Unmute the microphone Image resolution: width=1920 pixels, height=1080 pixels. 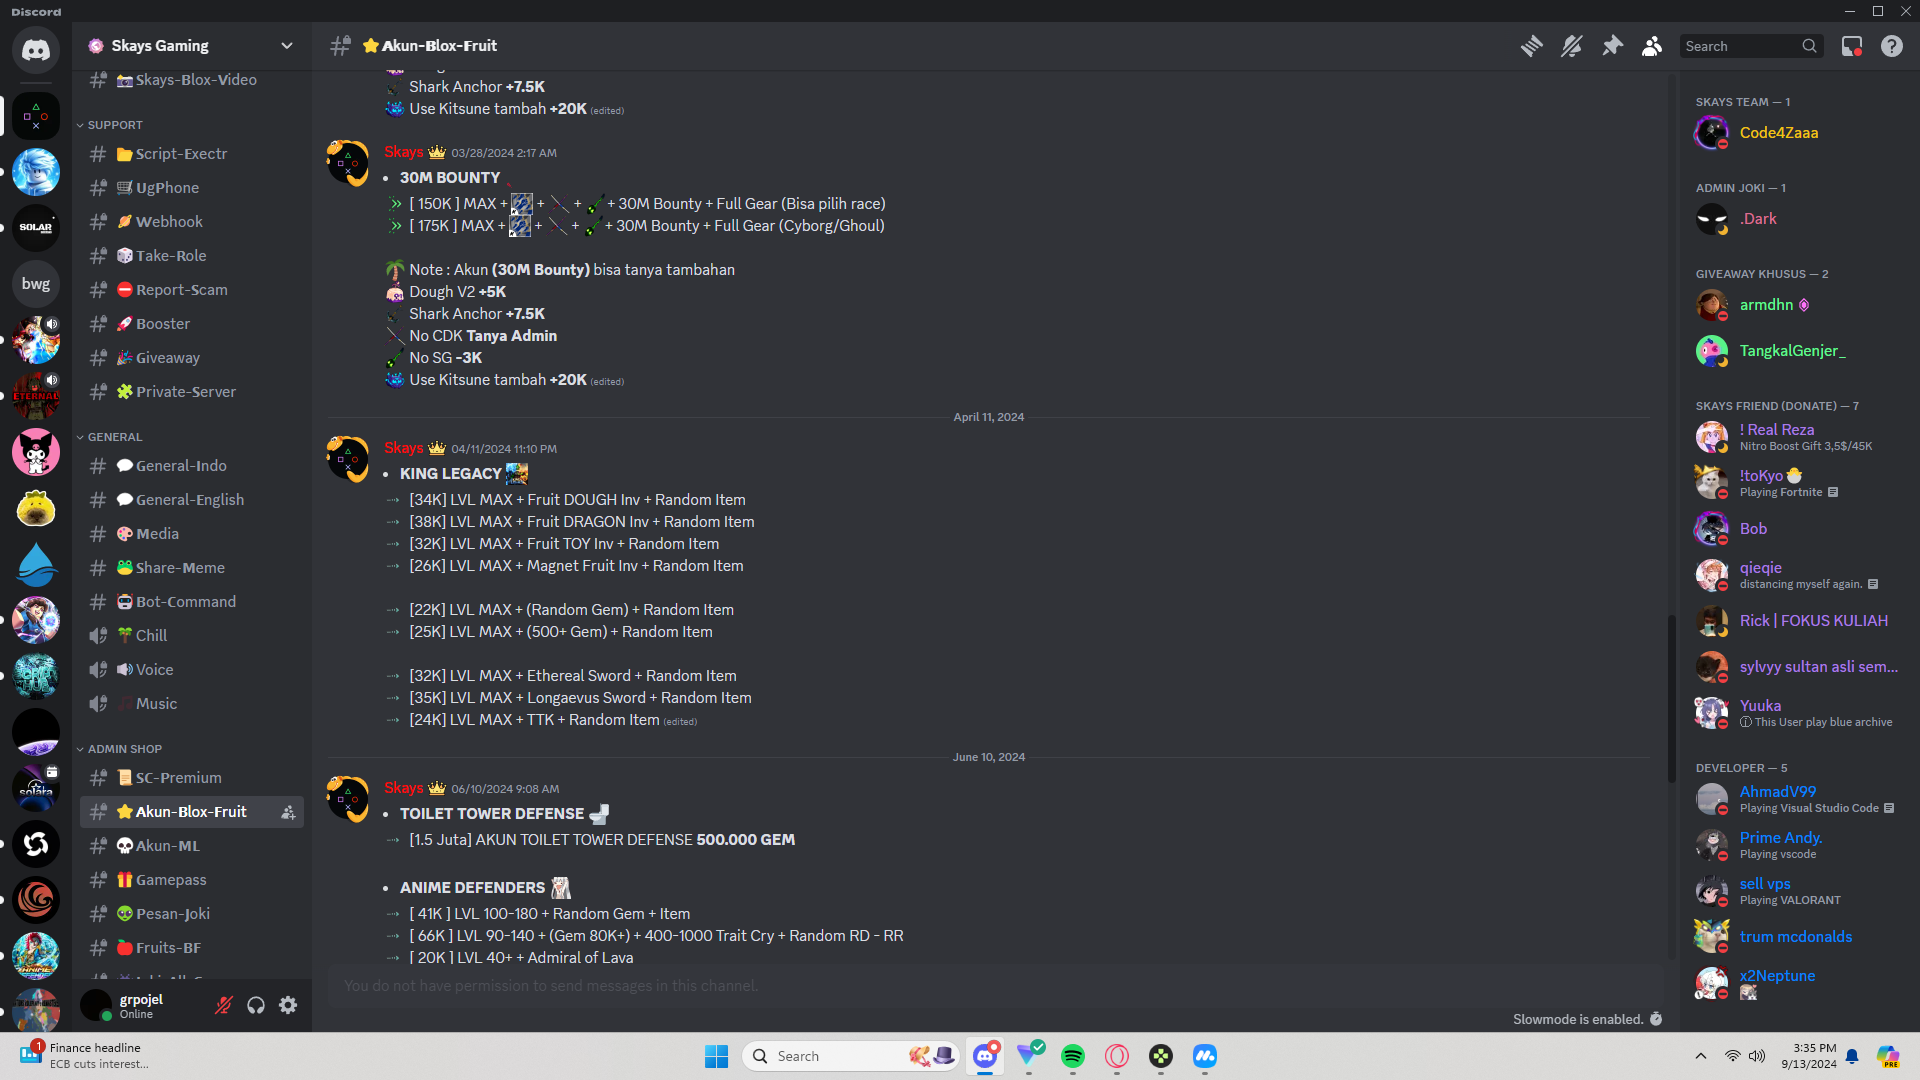click(x=224, y=1005)
